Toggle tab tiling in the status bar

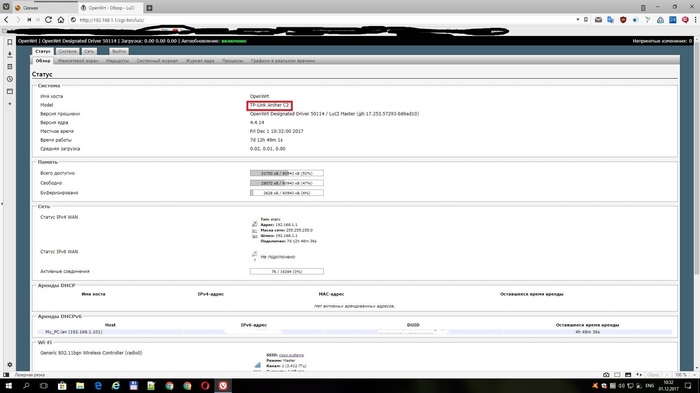click(617, 375)
